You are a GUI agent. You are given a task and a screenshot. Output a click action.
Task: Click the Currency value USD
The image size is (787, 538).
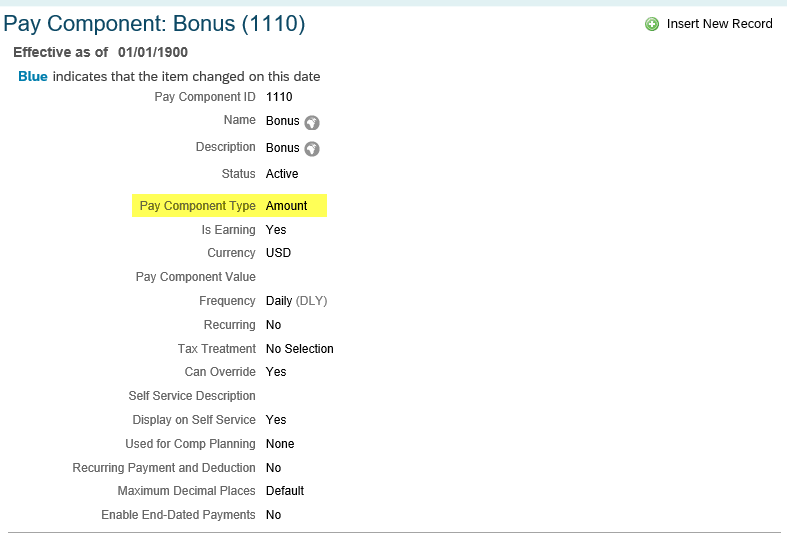pyautogui.click(x=278, y=252)
